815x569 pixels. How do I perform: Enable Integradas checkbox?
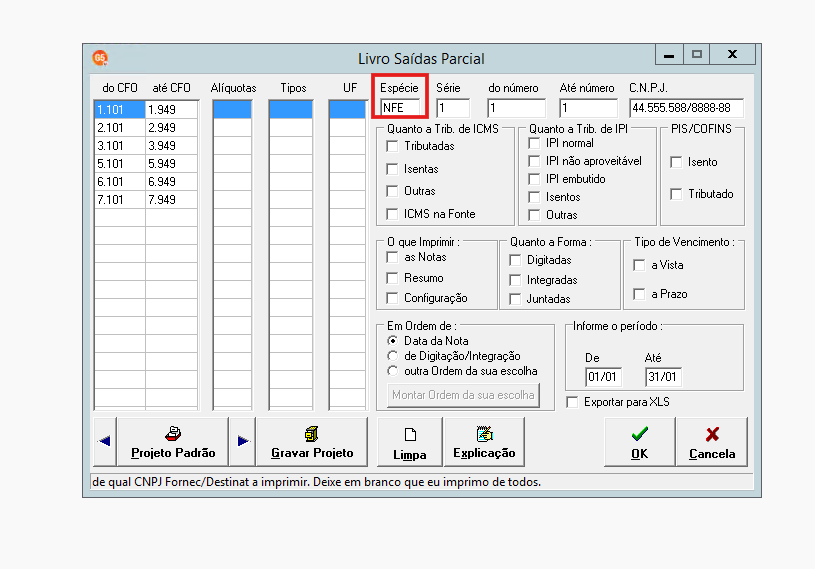515,281
